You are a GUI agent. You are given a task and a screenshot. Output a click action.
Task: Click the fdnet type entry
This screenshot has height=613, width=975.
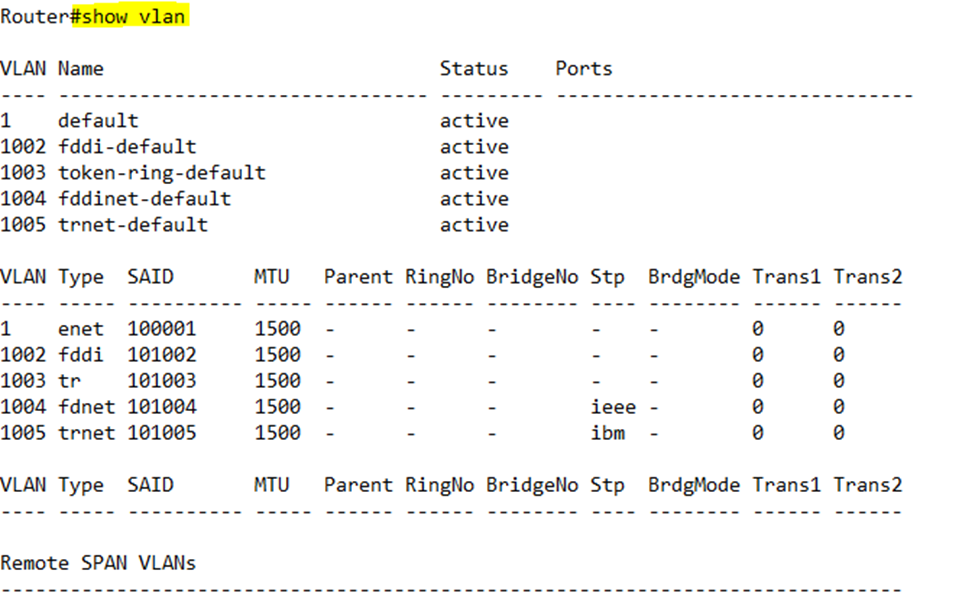(86, 407)
